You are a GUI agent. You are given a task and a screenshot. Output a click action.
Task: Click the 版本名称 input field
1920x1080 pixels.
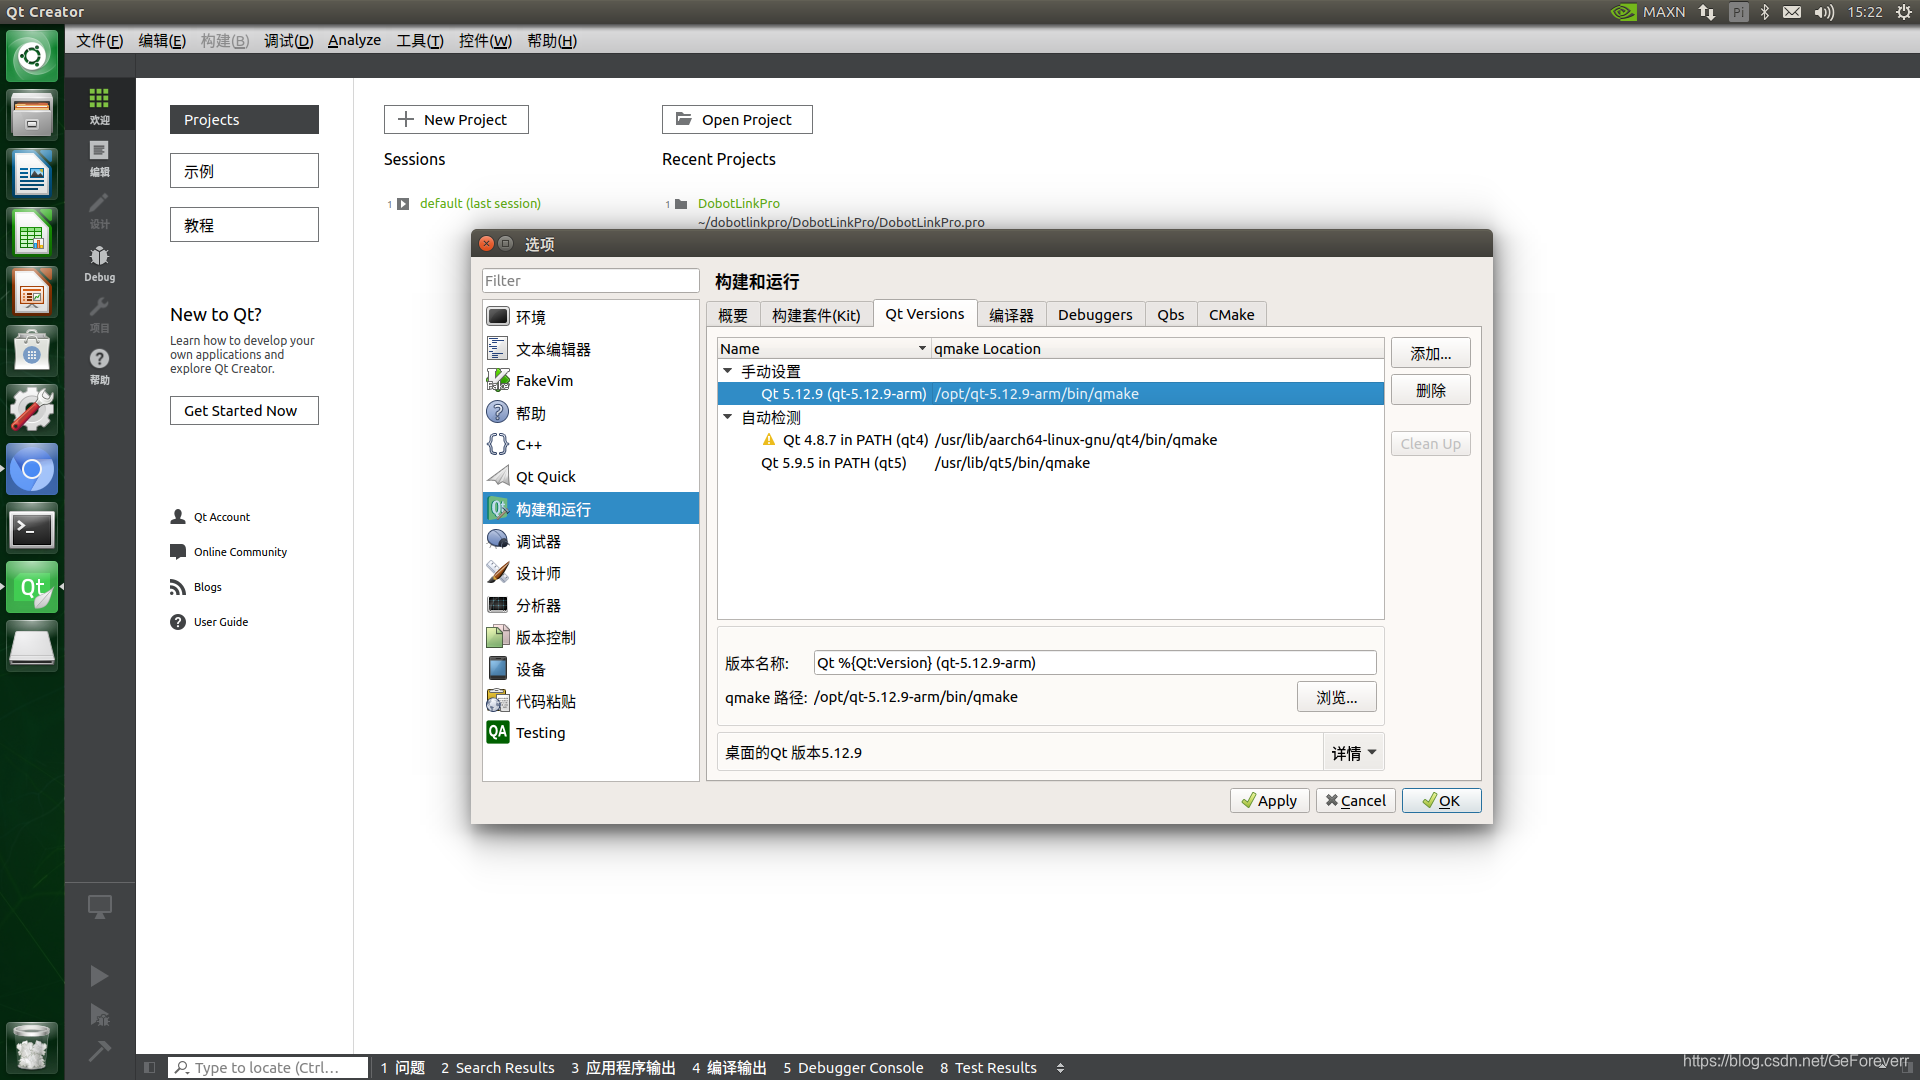pos(1093,662)
